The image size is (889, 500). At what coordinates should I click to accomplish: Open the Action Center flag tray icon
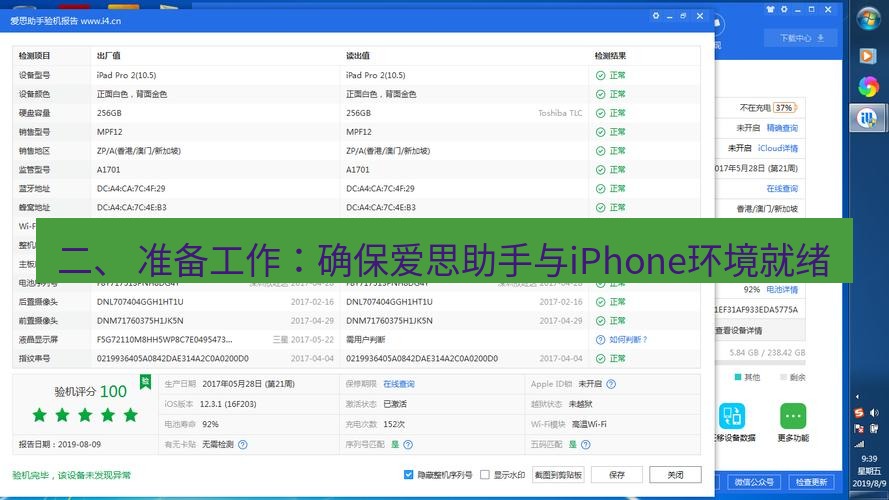pyautogui.click(x=860, y=429)
